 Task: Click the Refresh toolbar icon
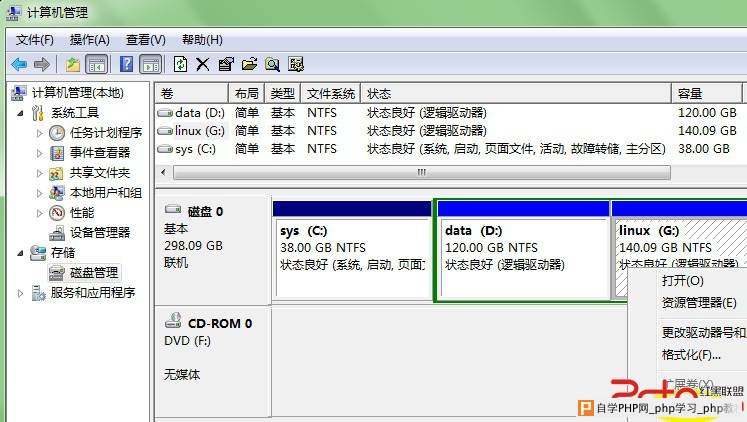click(180, 64)
